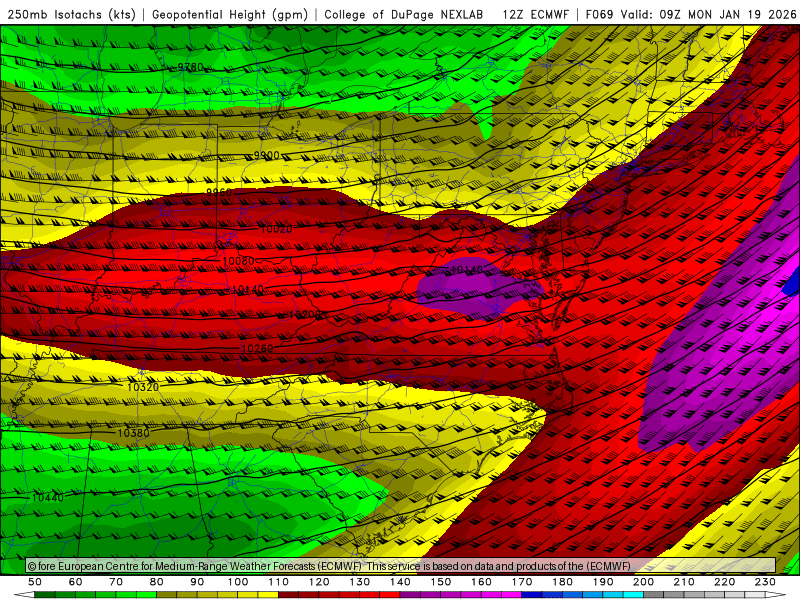Click the 190 knot legend value
This screenshot has height=600, width=800.
click(x=603, y=582)
